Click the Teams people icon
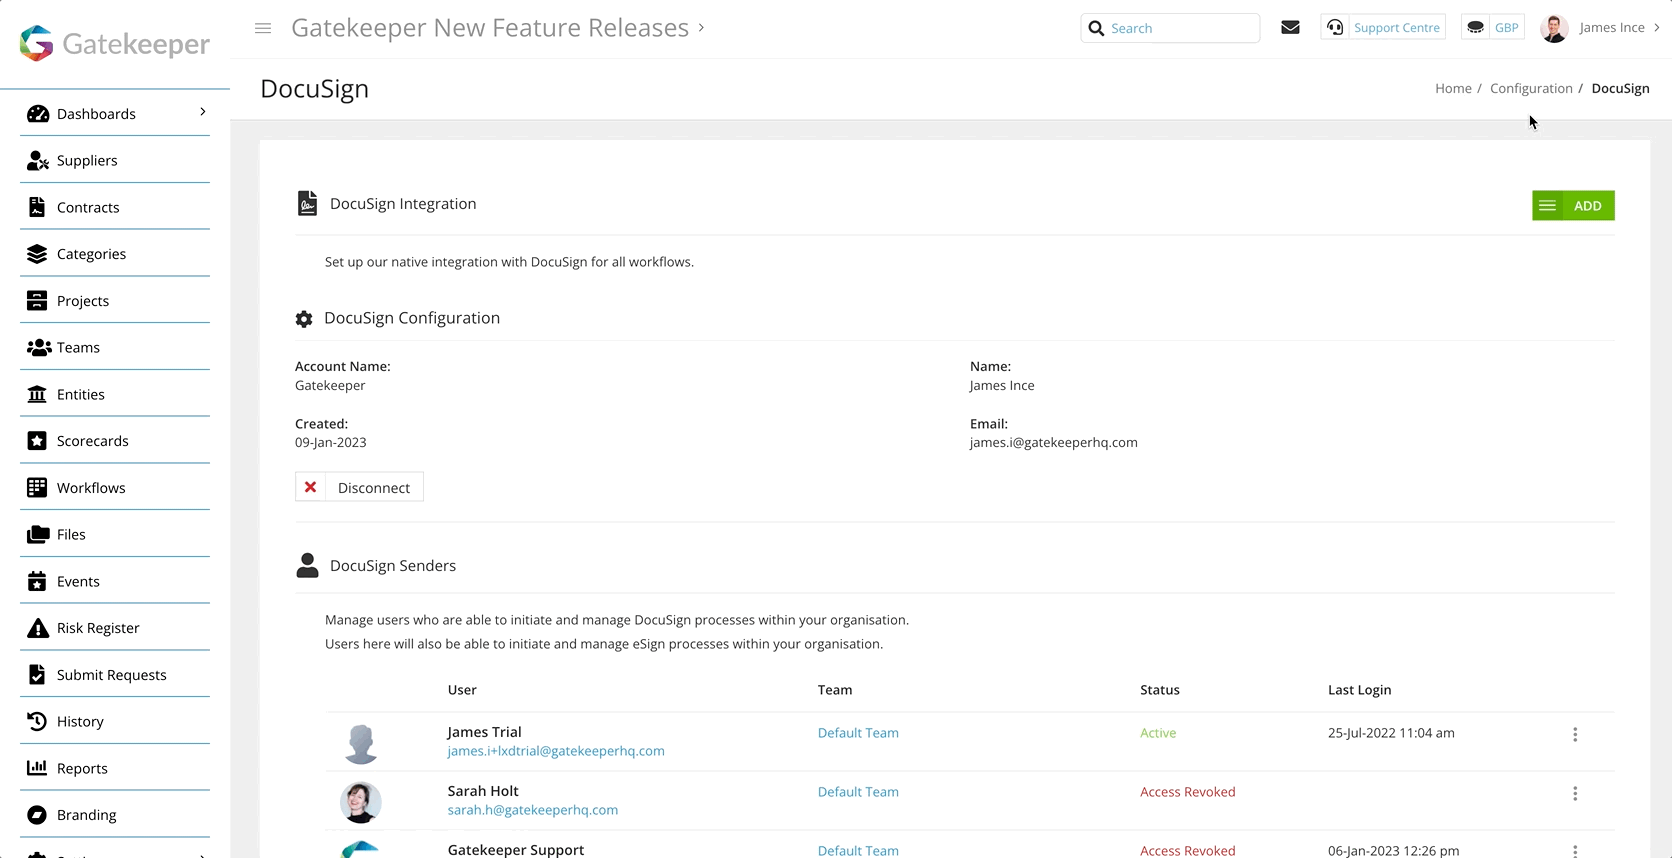 click(x=39, y=347)
